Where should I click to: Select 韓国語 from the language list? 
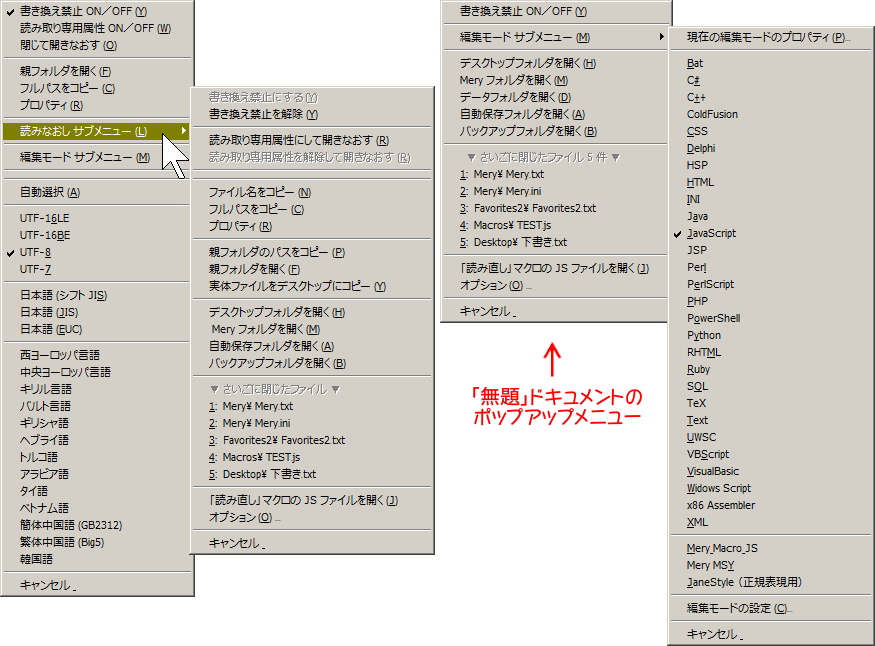click(x=38, y=559)
